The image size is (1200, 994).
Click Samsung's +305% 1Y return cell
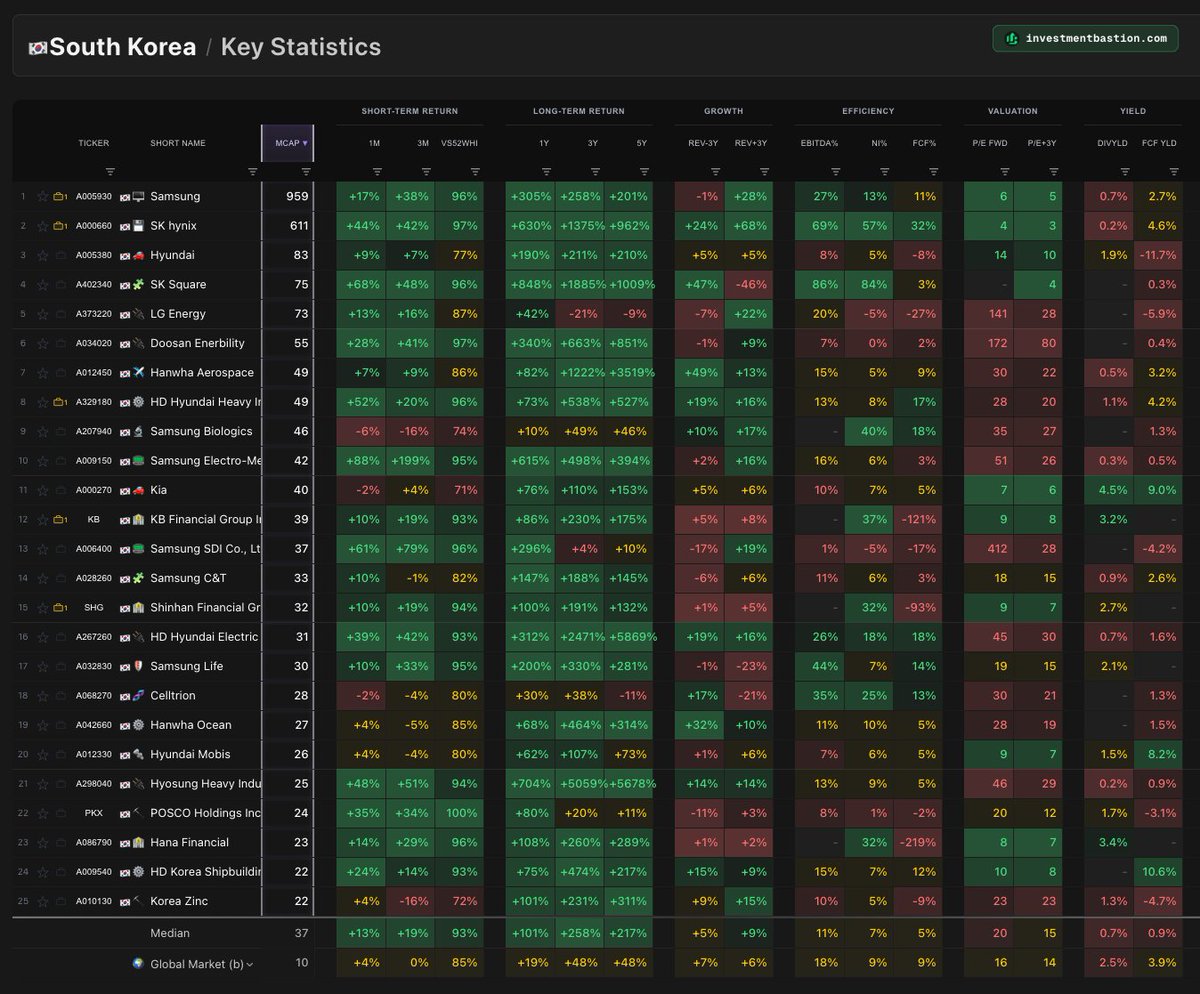click(530, 197)
